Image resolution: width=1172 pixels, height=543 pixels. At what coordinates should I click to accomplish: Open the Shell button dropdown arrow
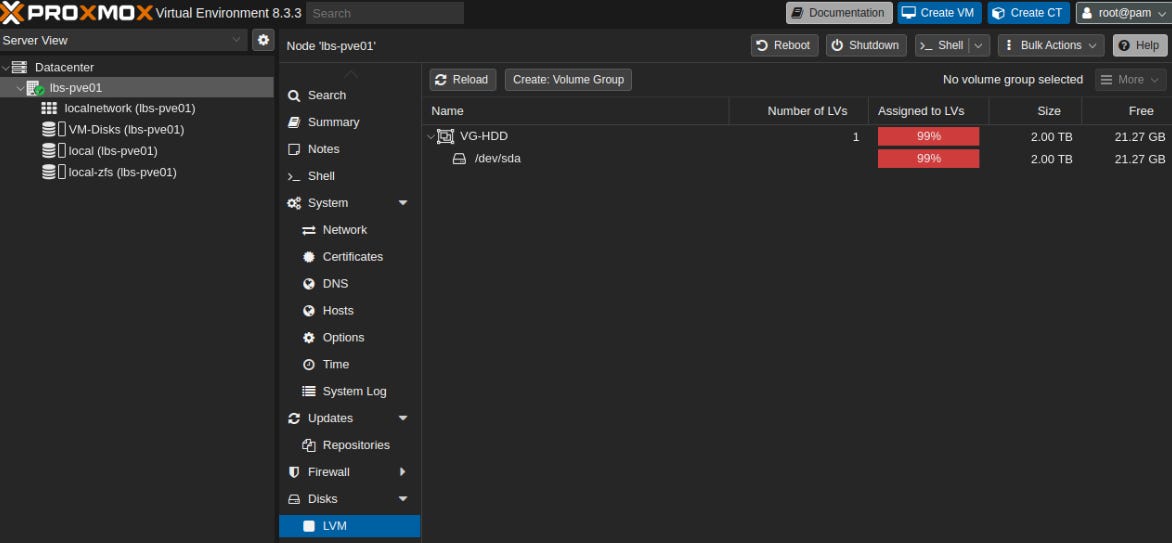tap(978, 46)
